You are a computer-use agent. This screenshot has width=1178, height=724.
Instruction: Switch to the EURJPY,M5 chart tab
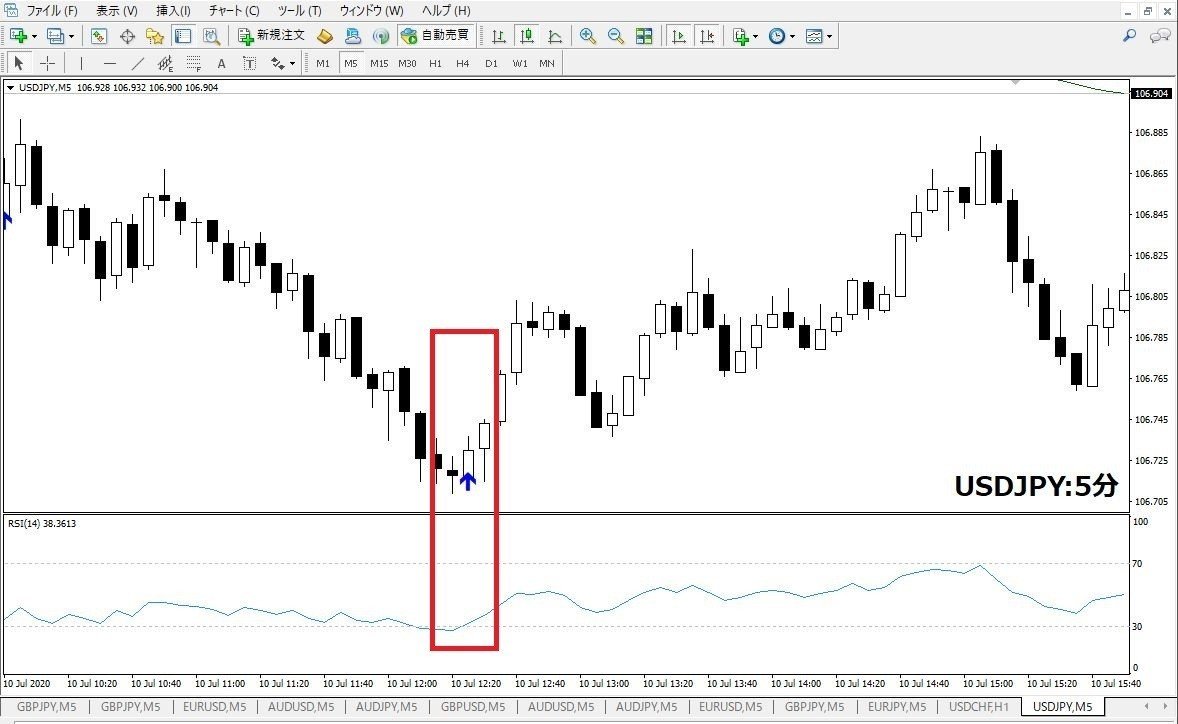pos(897,707)
